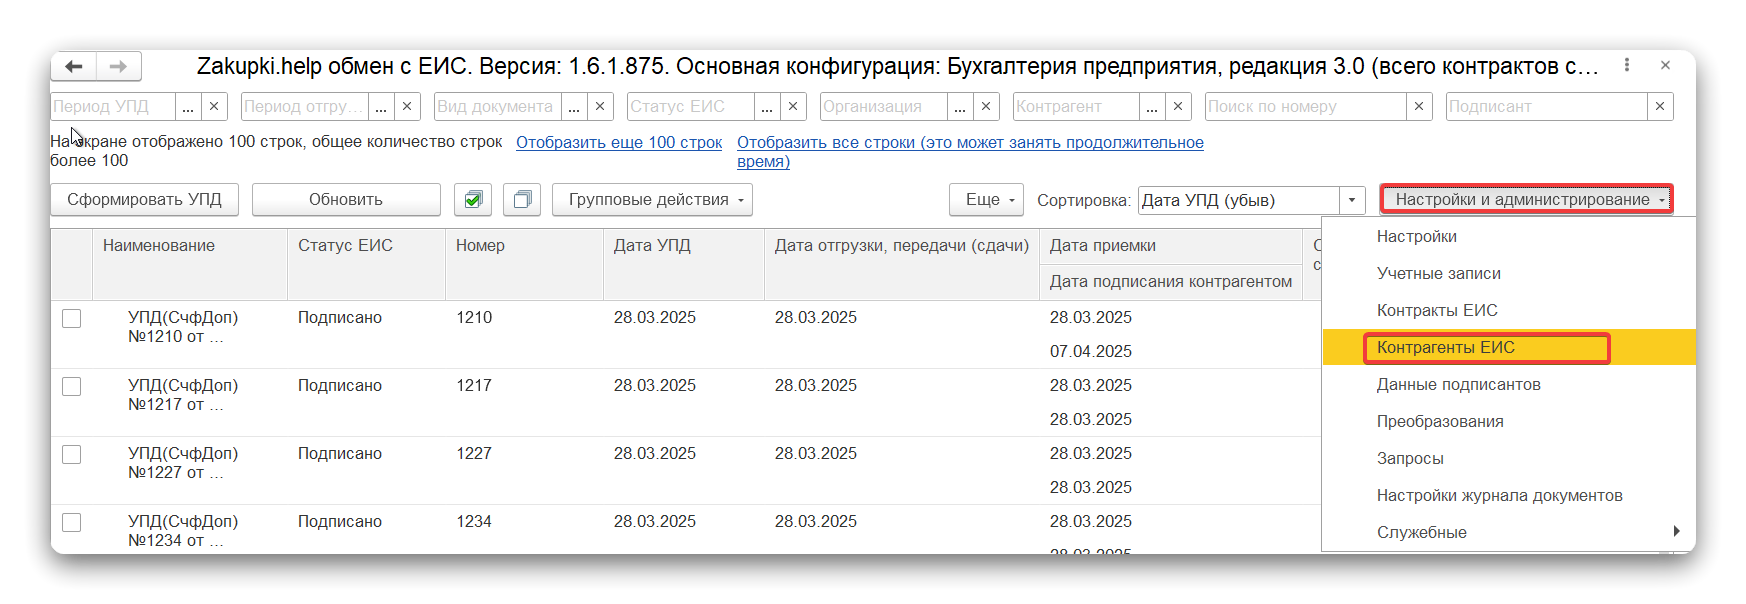Screen dimensions: 1746x604
Task: Follow link Отобразить еще 100 строк
Action: (619, 142)
